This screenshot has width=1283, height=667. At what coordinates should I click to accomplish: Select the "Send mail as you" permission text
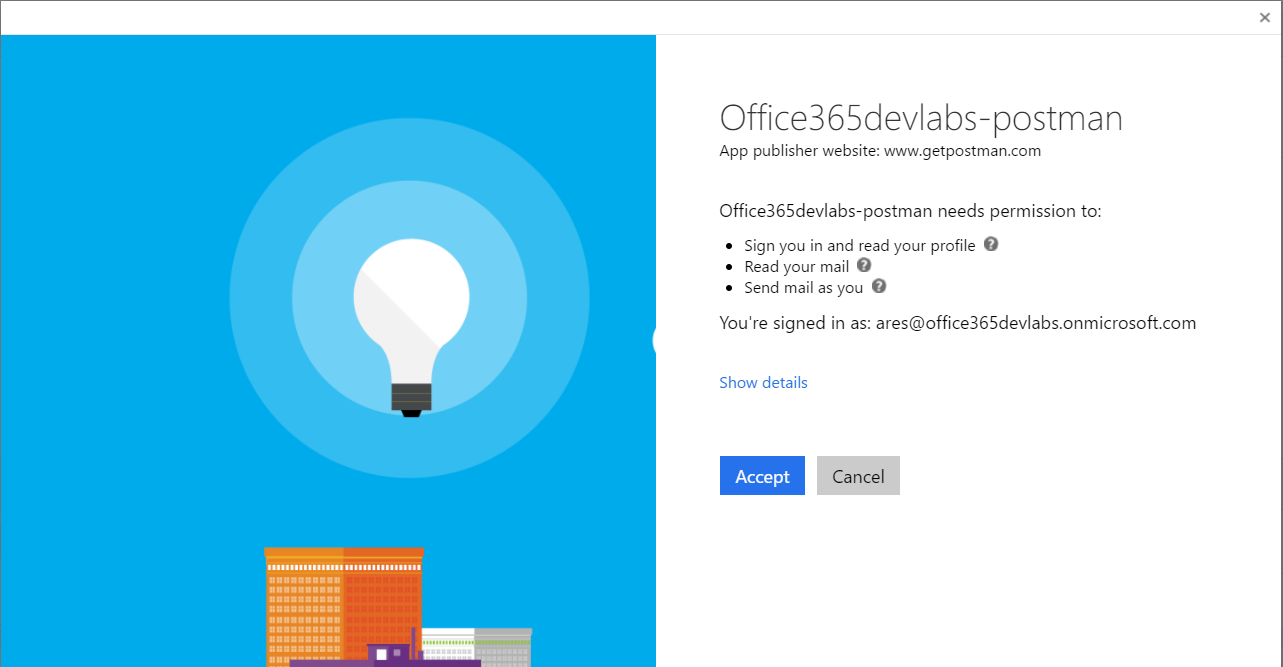(x=803, y=287)
